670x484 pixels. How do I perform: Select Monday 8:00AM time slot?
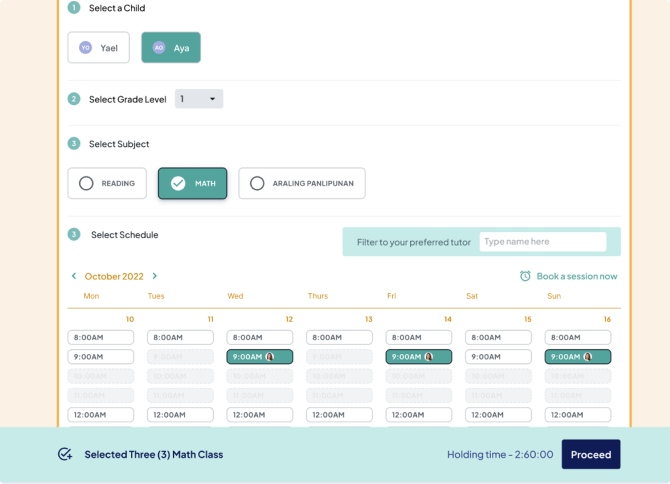(x=101, y=338)
